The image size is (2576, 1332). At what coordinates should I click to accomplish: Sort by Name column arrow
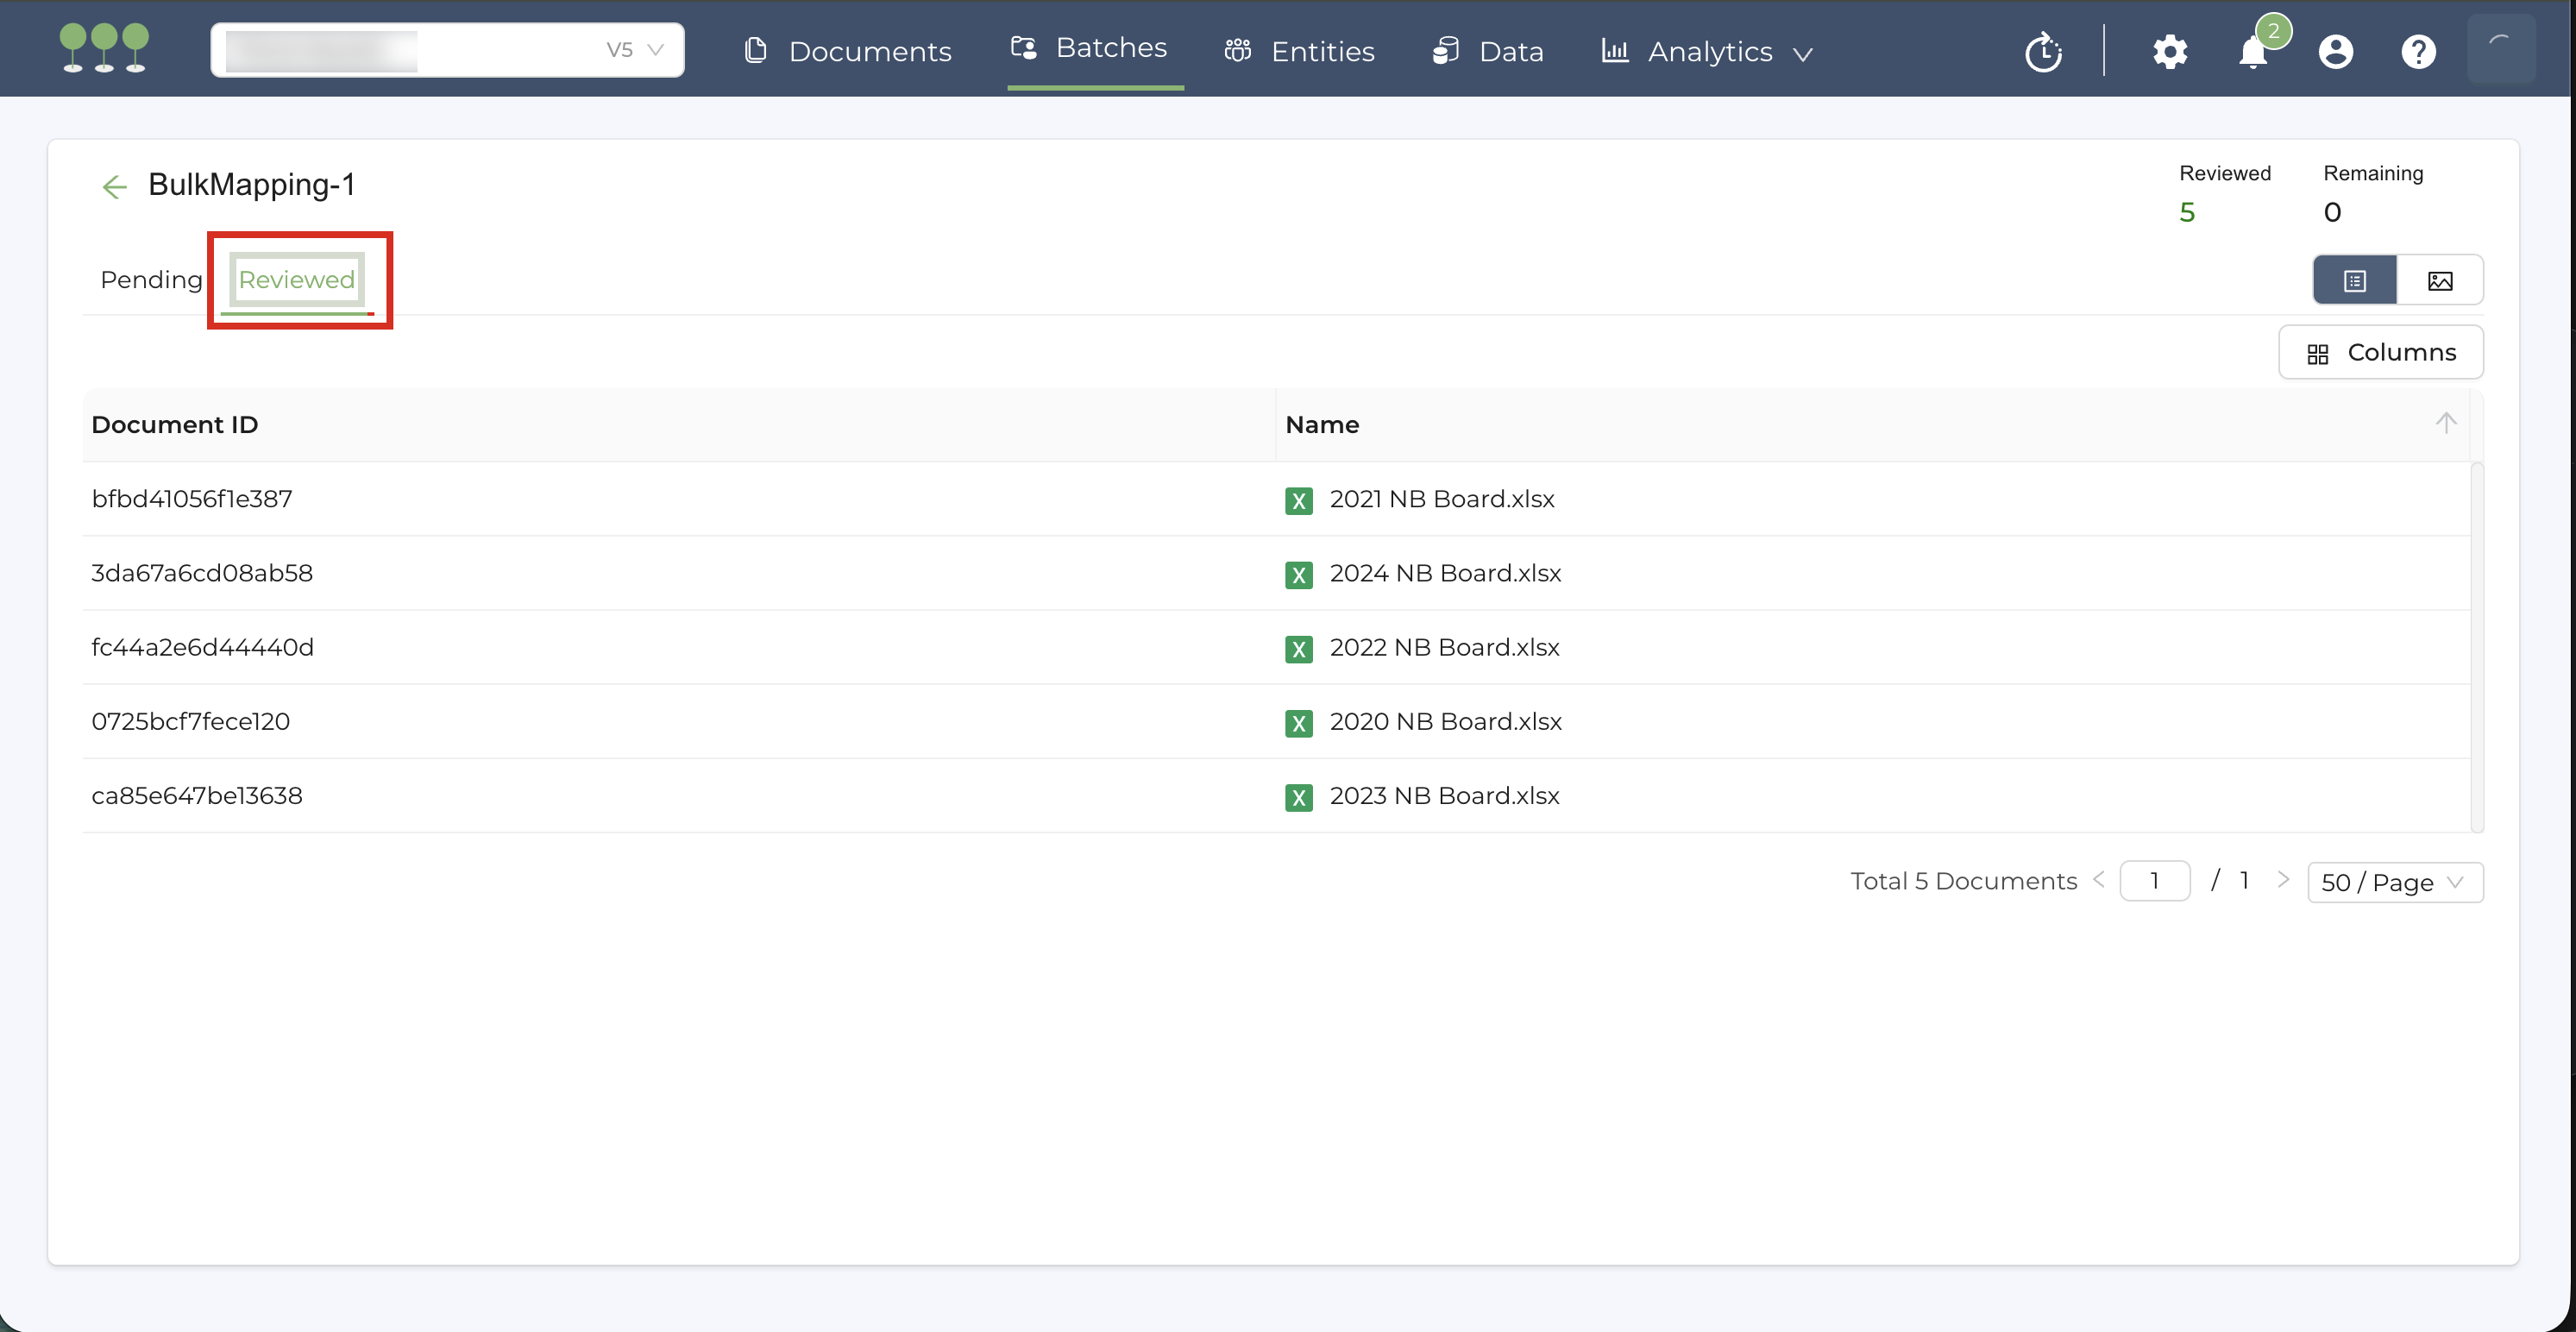[x=2445, y=424]
